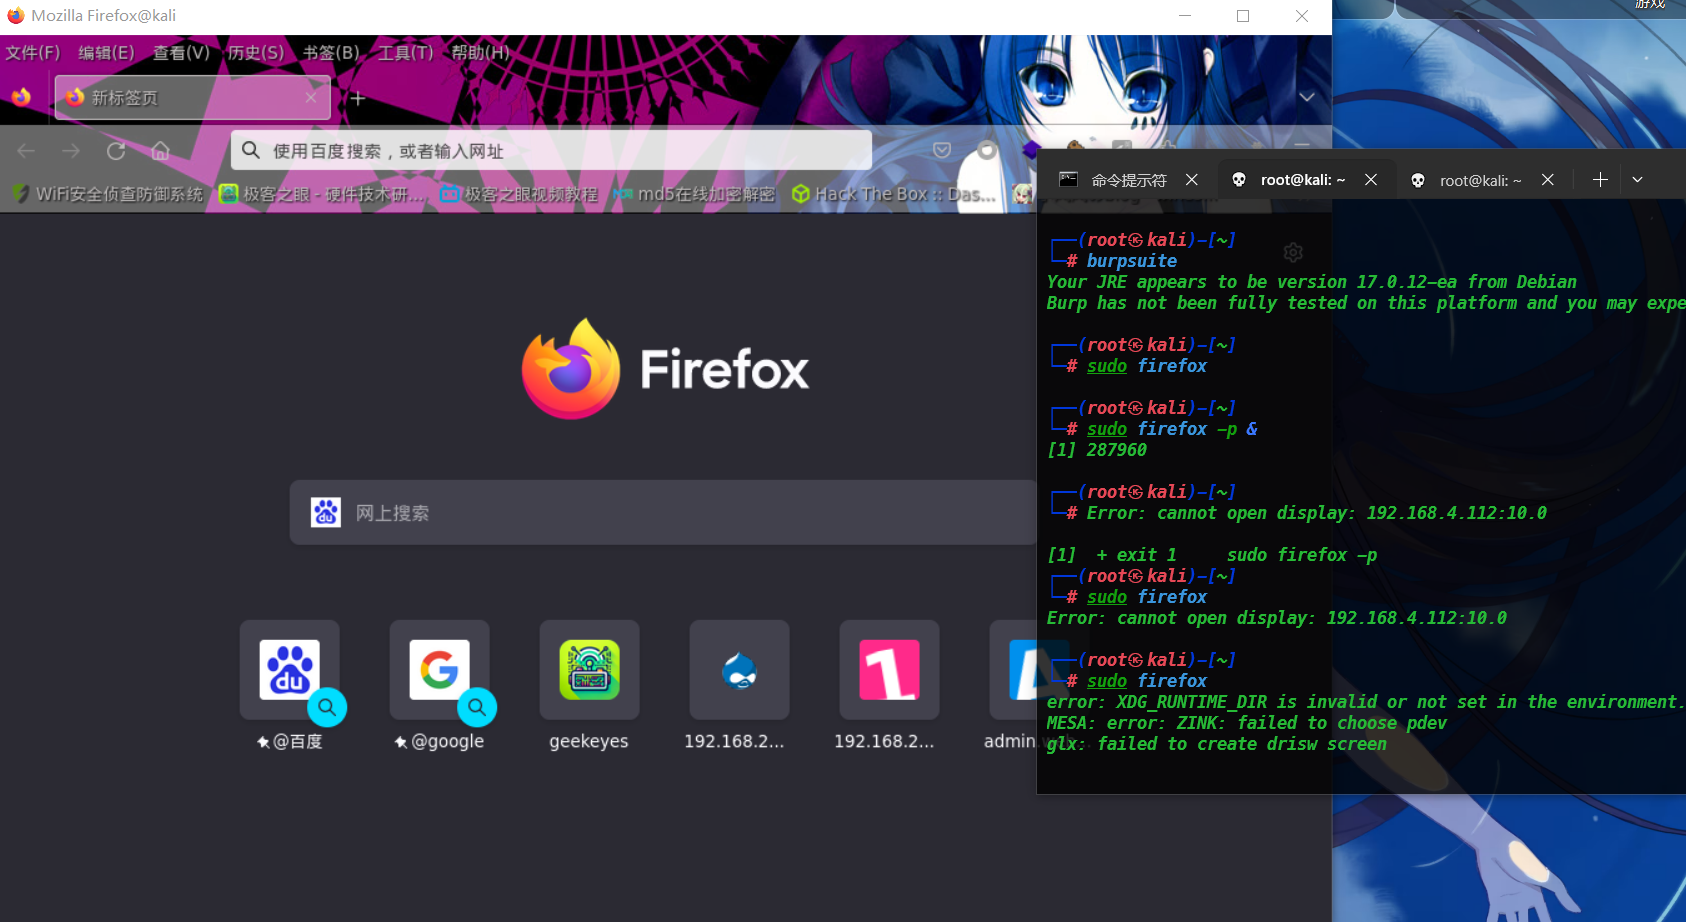Open the Bookmarks (书签) menu
This screenshot has width=1686, height=922.
[331, 52]
